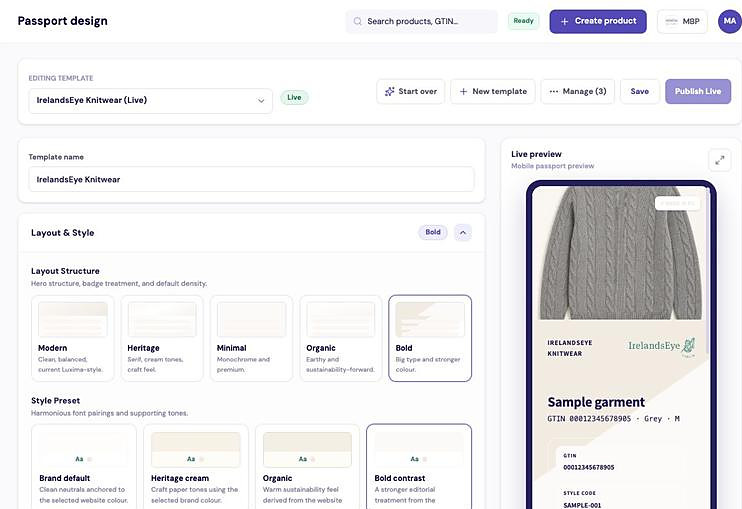The image size is (742, 509).
Task: Collapse the Layout & Style section
Action: [463, 232]
